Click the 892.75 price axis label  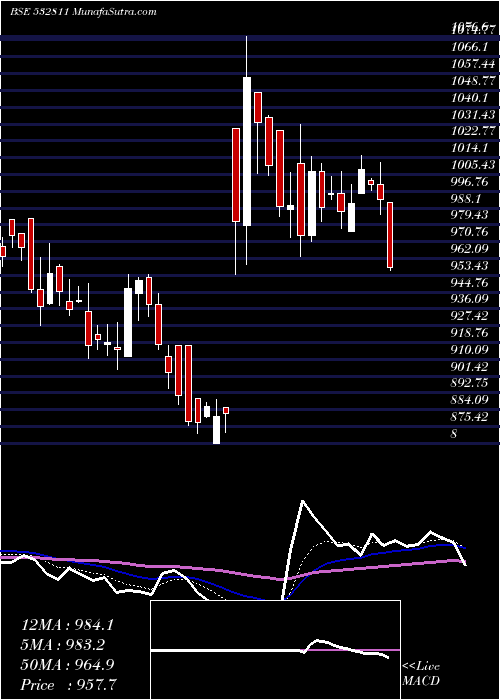point(470,383)
